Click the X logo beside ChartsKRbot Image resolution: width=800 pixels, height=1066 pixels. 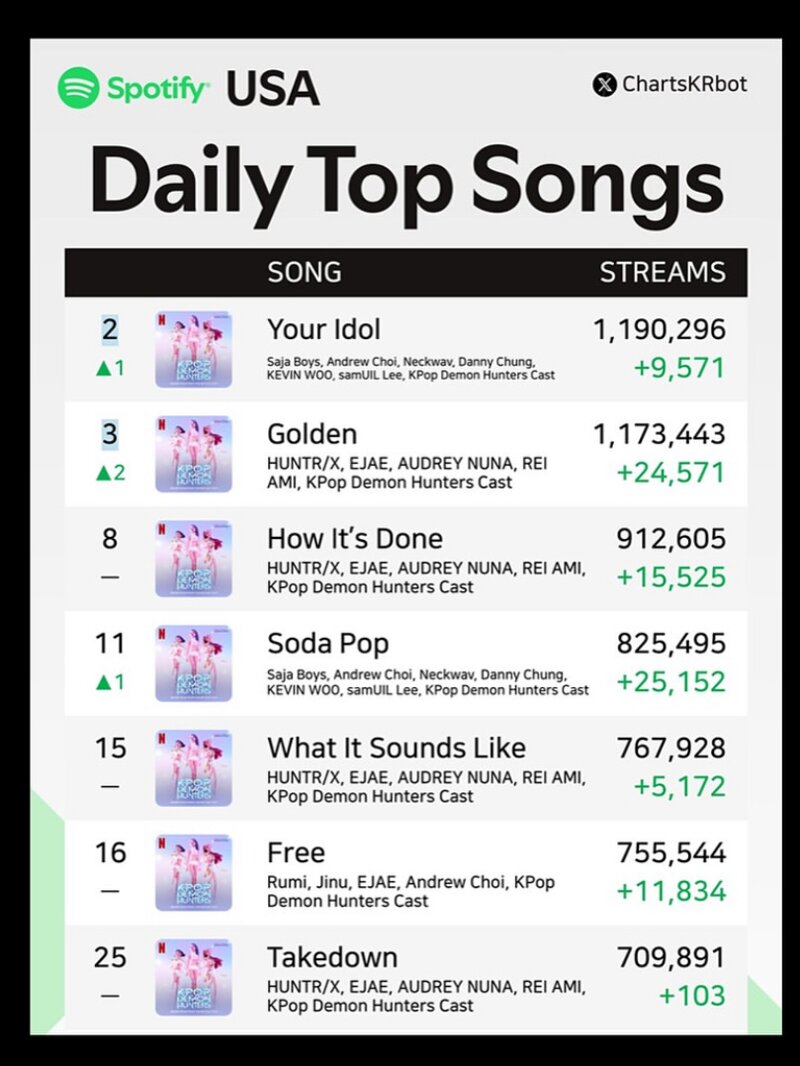click(x=604, y=85)
